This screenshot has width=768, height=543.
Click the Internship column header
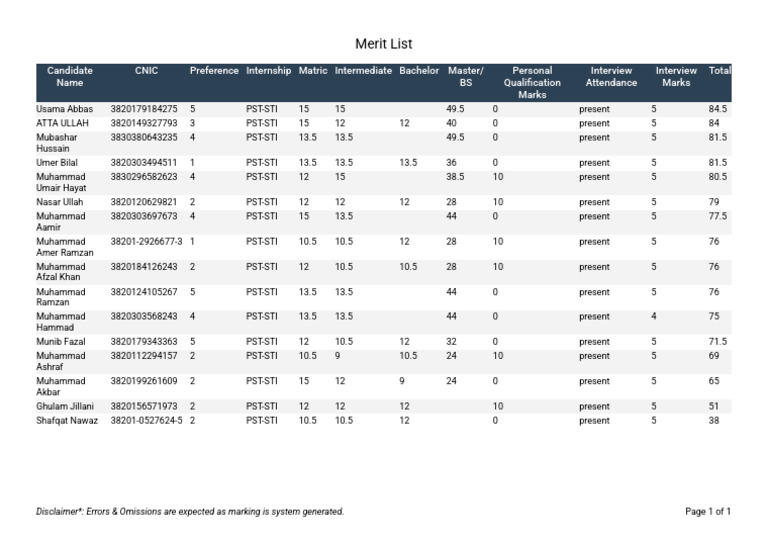[268, 71]
